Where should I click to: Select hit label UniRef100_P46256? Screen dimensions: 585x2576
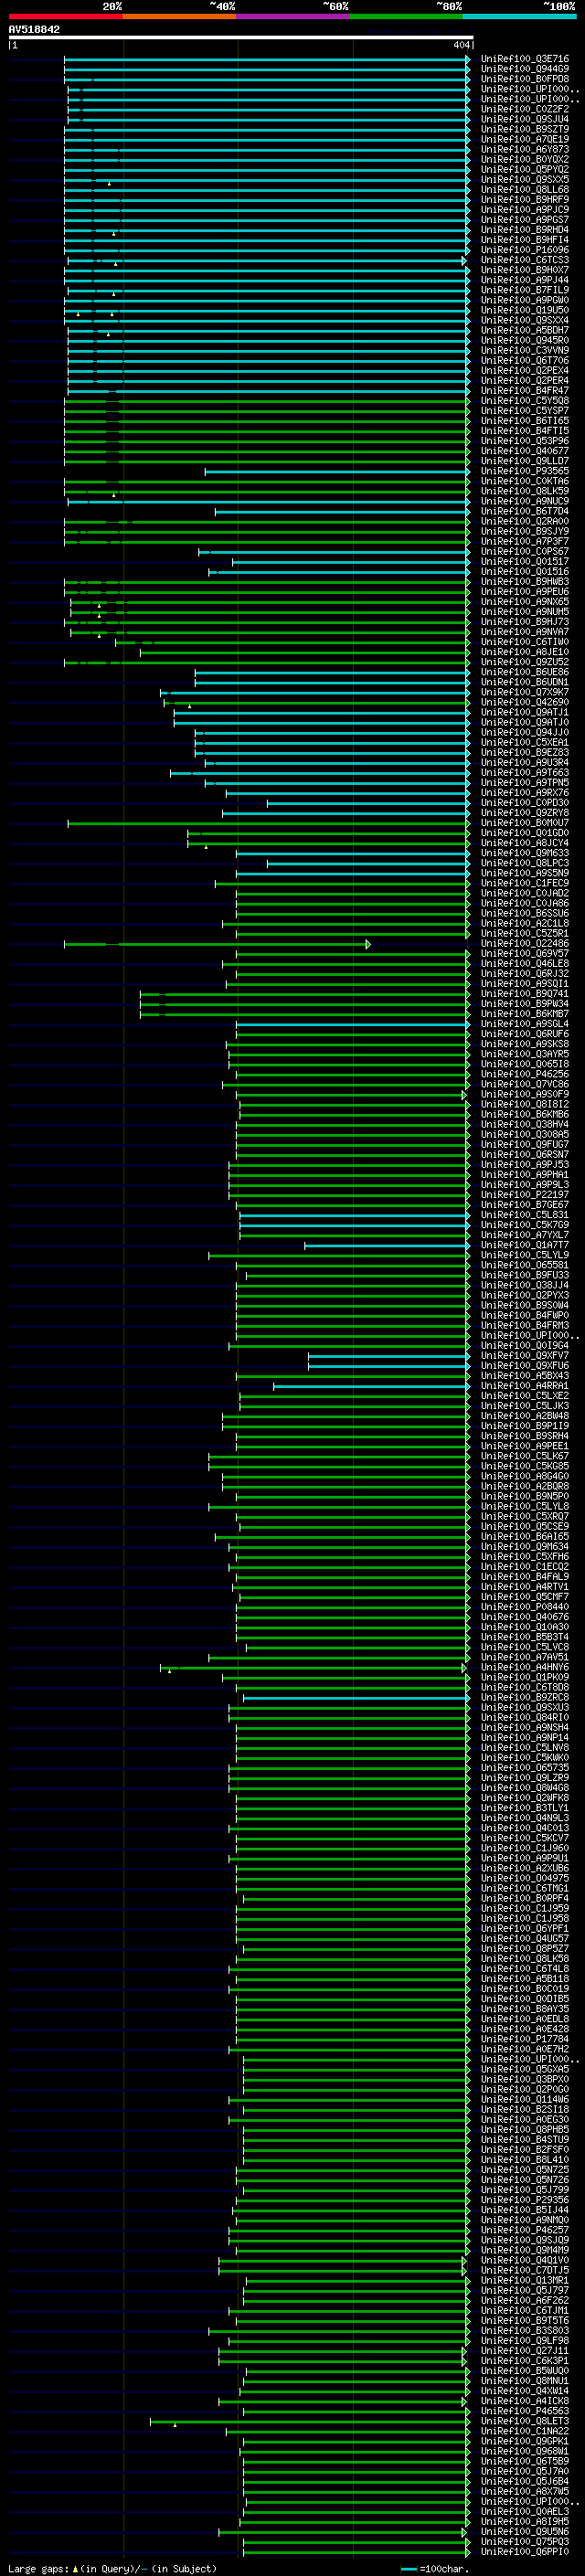(525, 1074)
